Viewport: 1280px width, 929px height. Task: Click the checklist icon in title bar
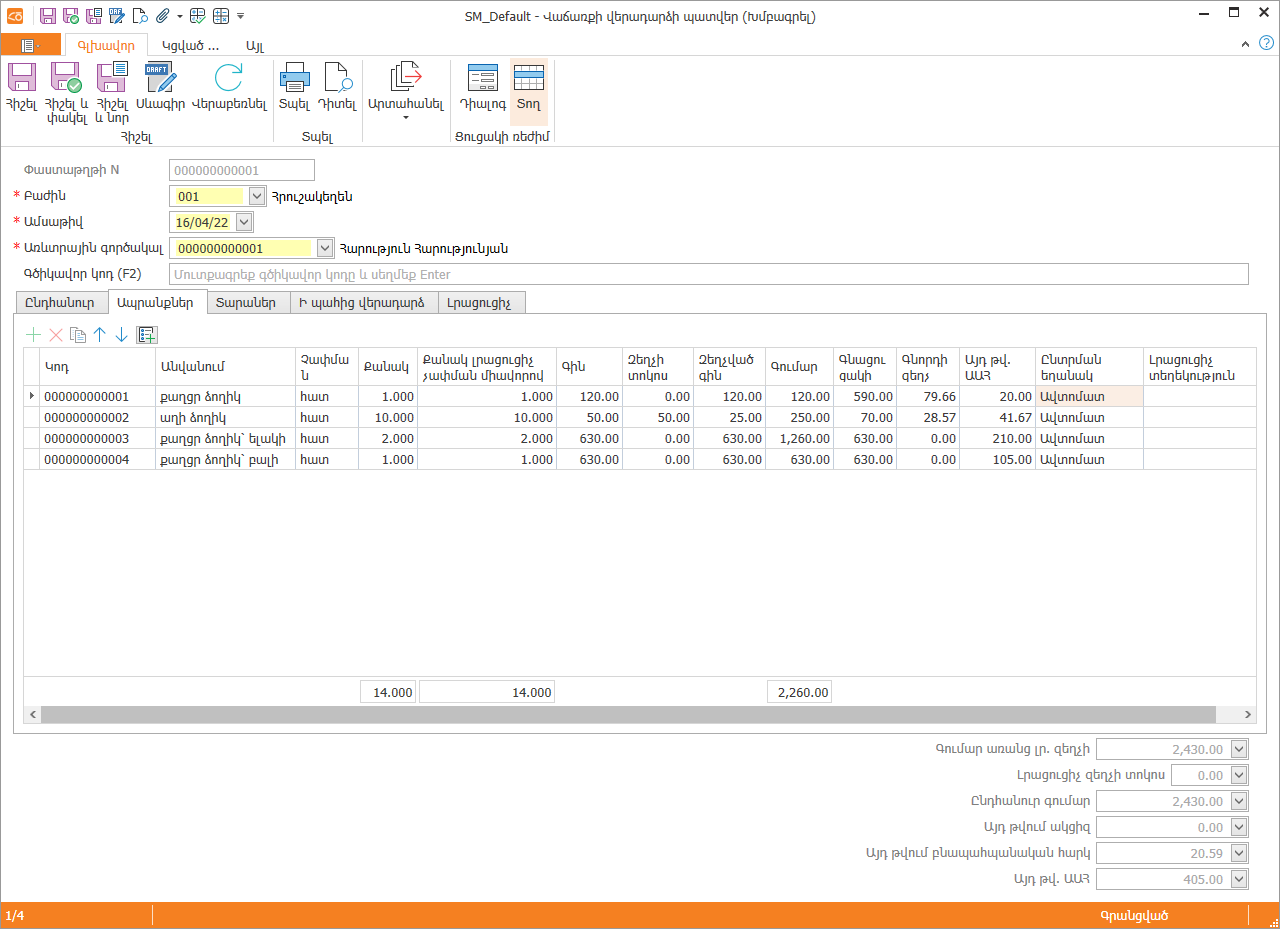click(198, 16)
